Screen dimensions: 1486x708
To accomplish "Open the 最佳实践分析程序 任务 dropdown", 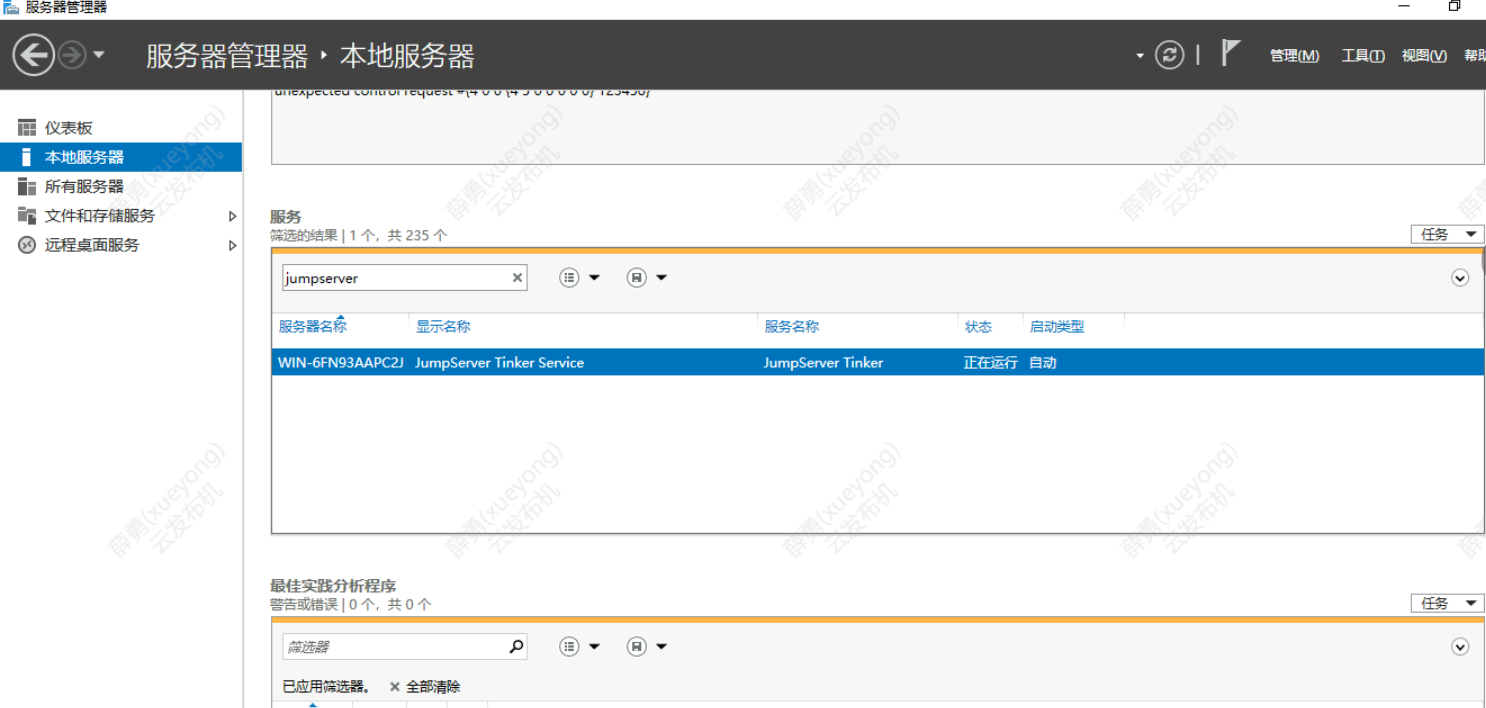I will pos(1447,603).
